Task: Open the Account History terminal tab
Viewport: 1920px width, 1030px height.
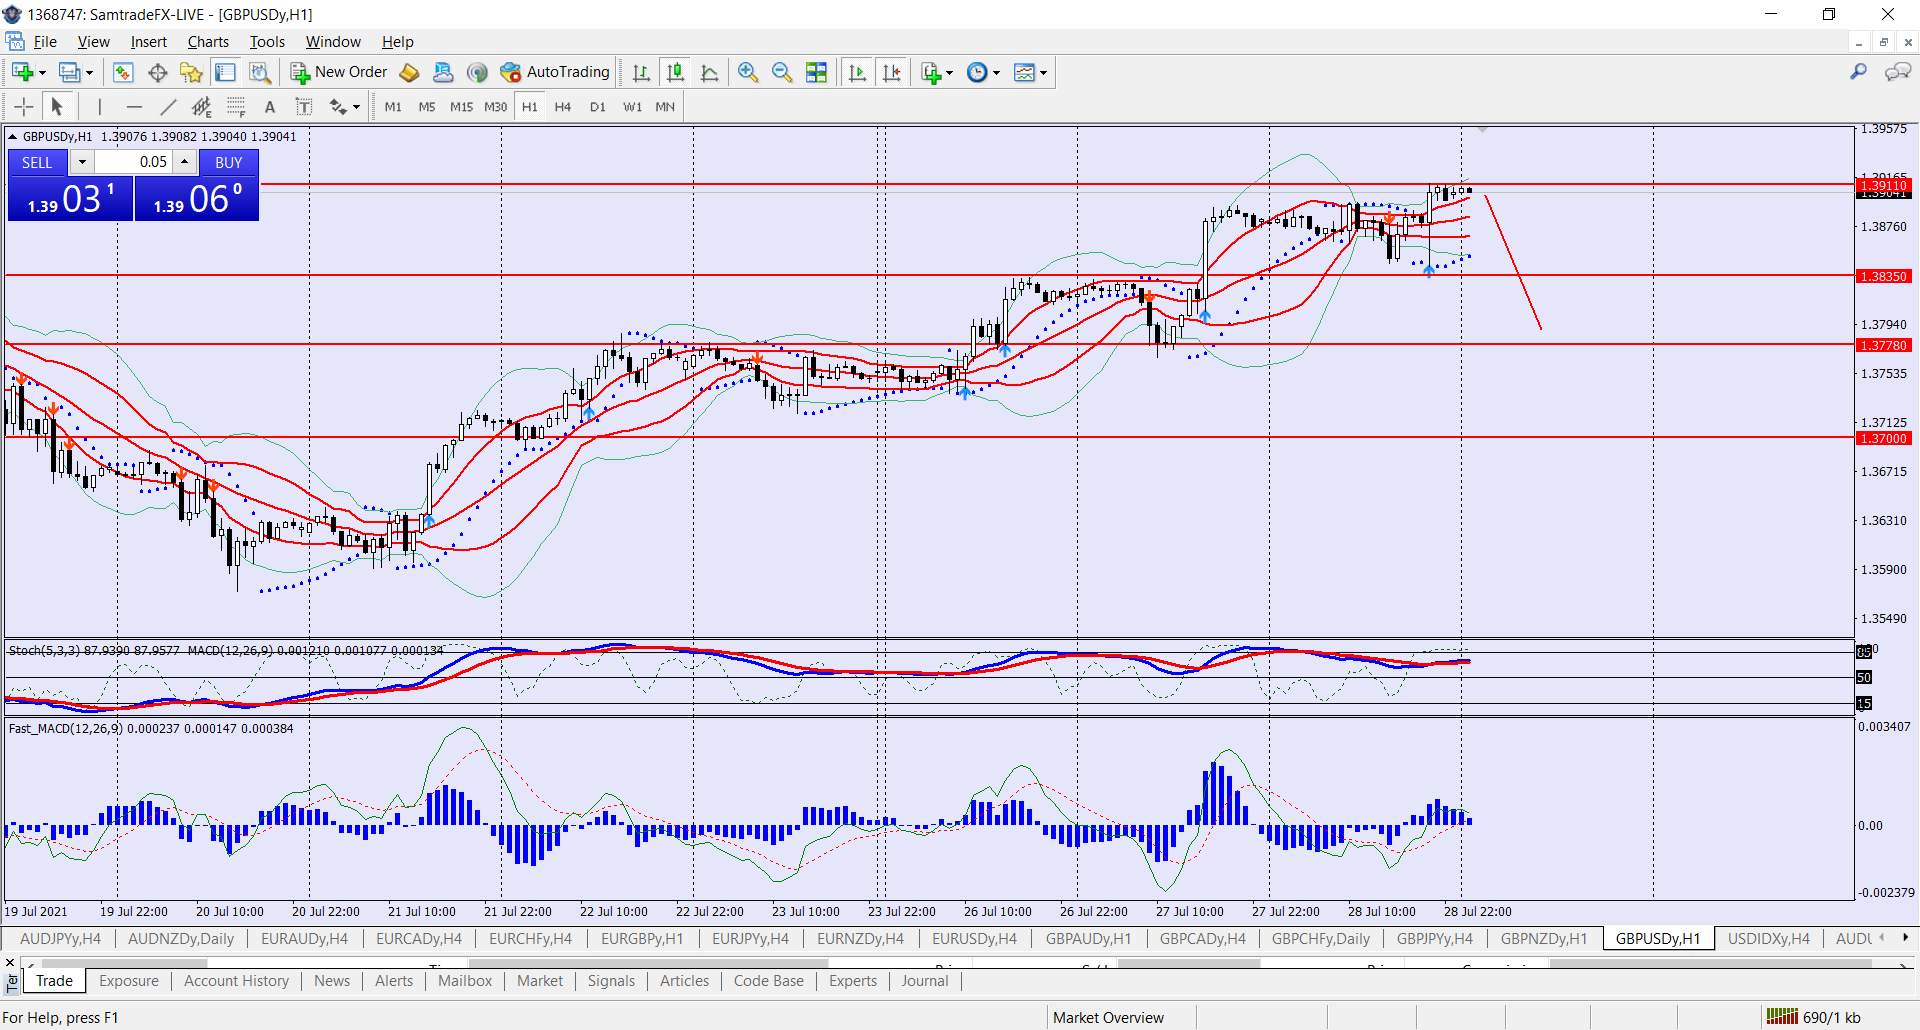Action: 236,981
